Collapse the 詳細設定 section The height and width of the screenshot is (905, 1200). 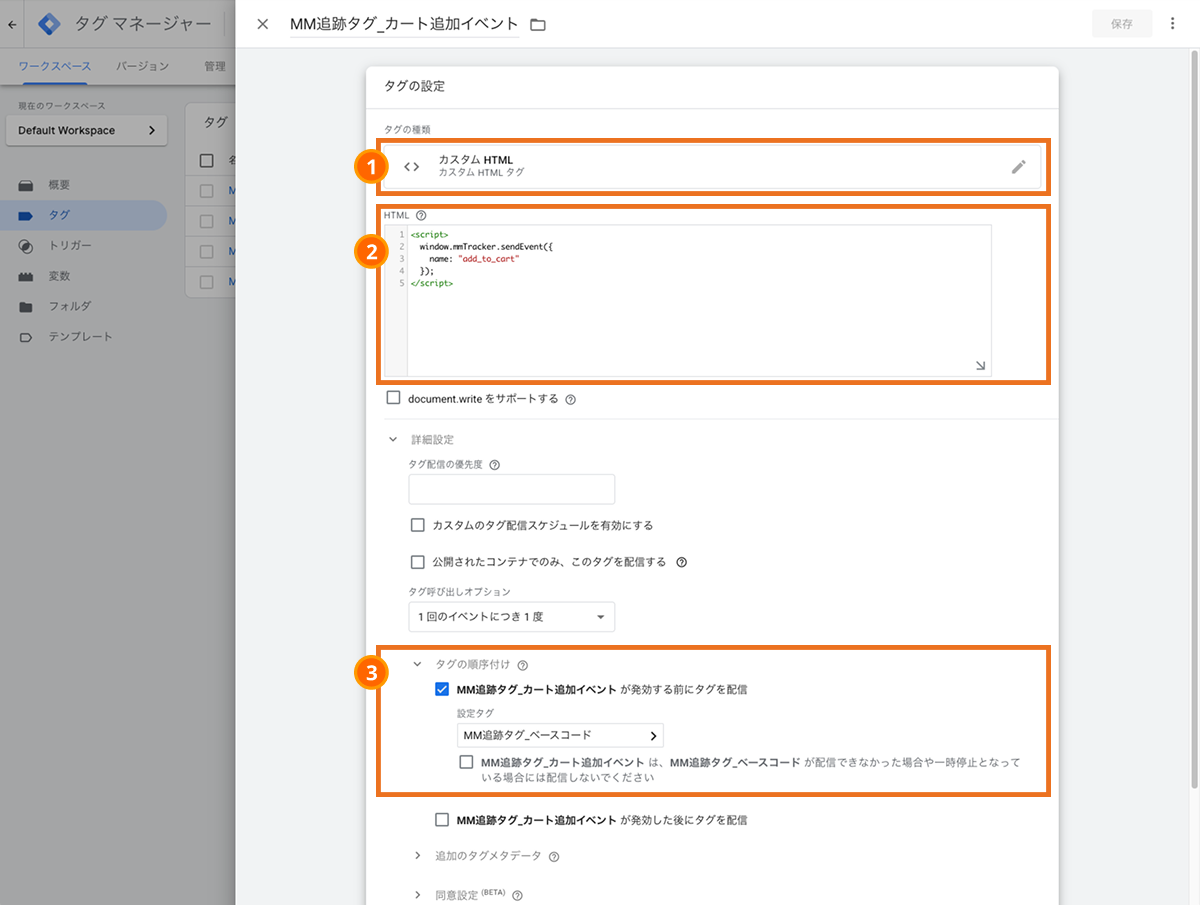click(x=392, y=439)
